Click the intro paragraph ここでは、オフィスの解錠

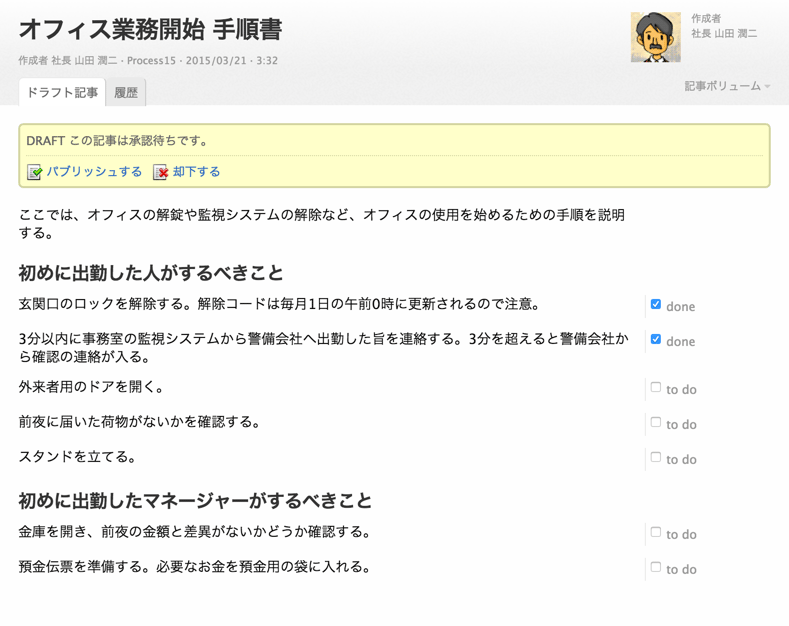click(x=322, y=224)
